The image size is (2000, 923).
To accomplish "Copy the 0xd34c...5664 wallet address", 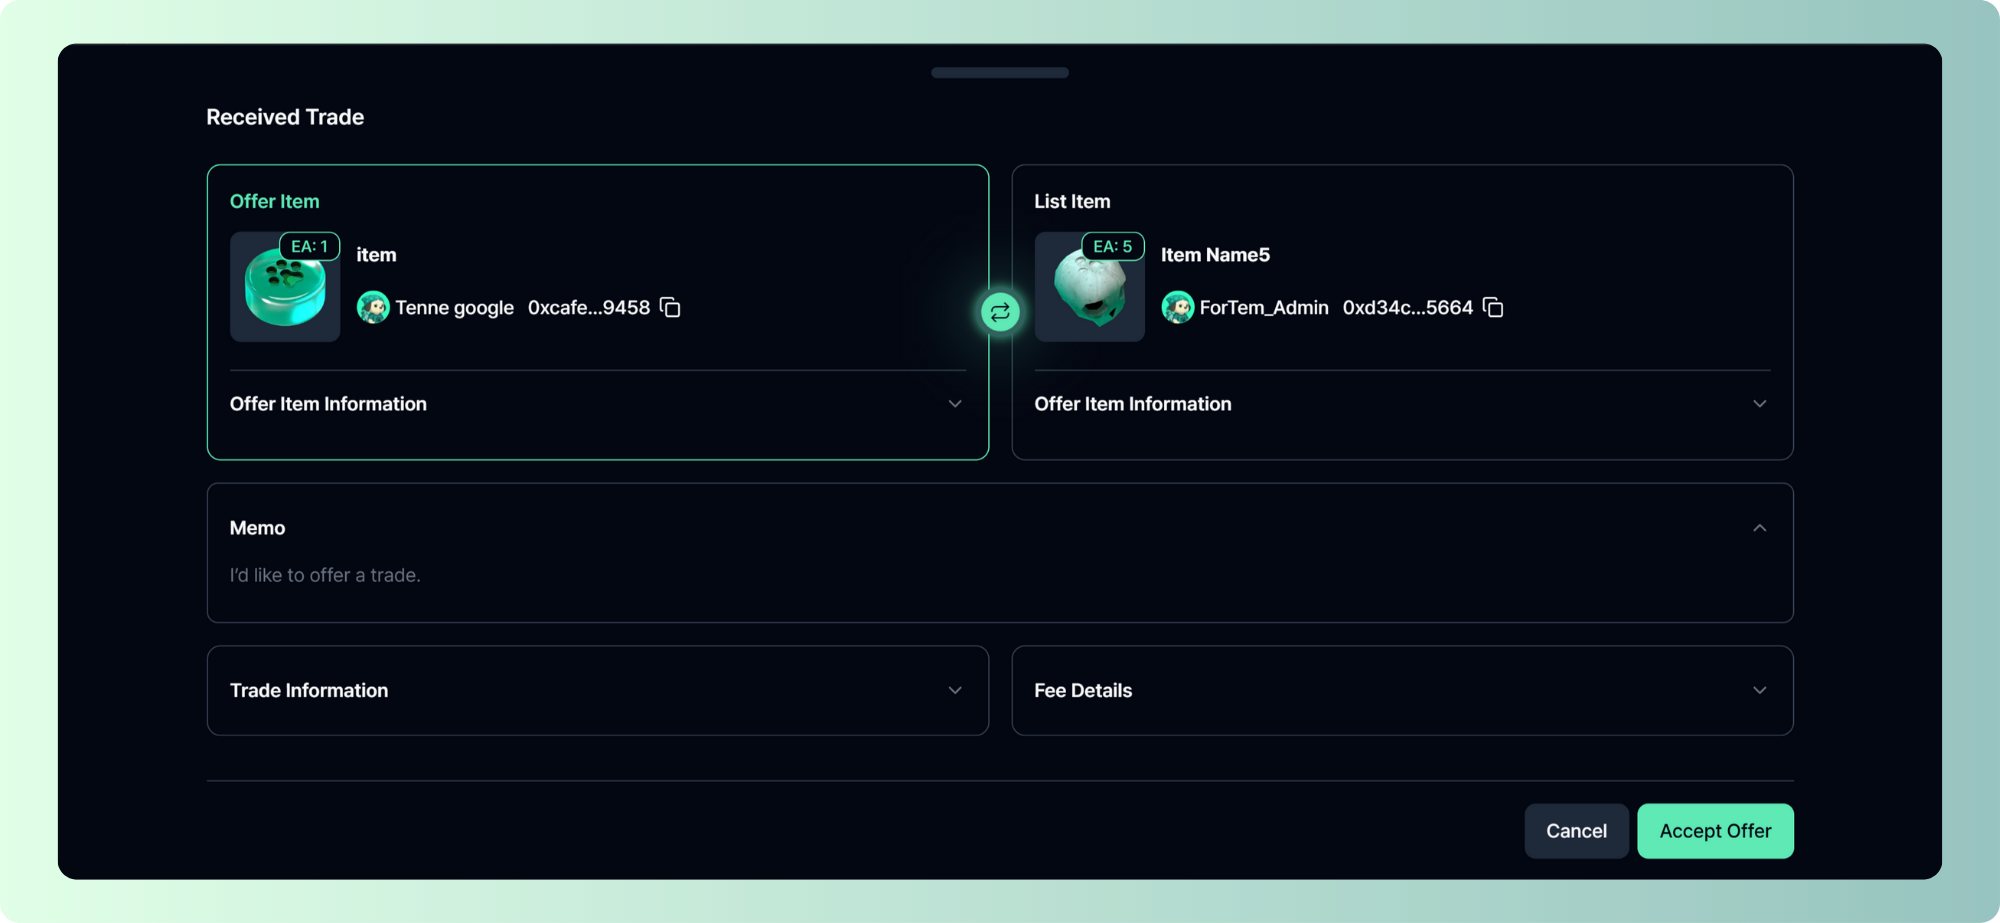I will (x=1493, y=308).
